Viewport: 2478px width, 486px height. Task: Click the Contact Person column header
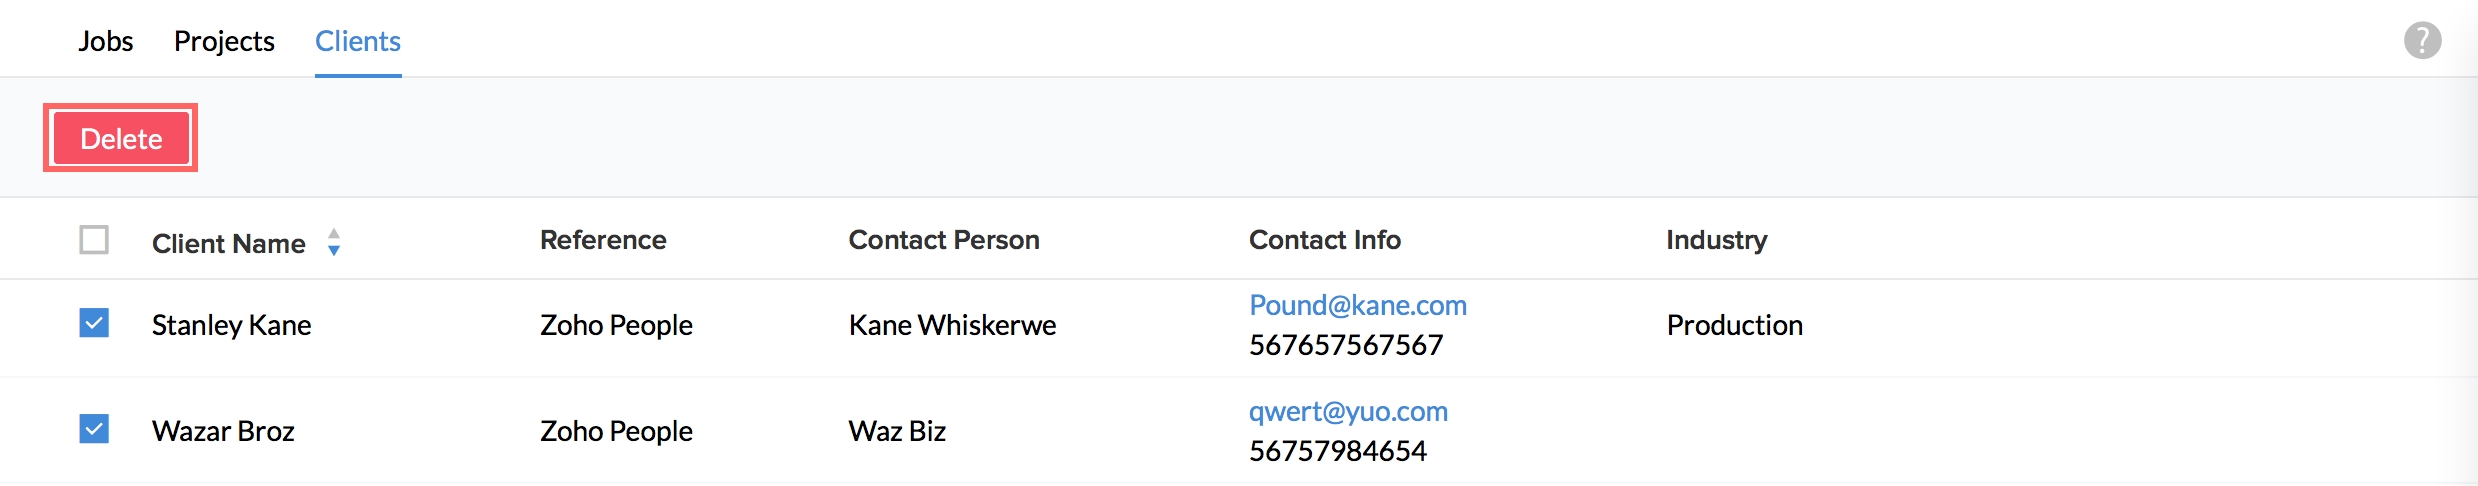coord(944,240)
